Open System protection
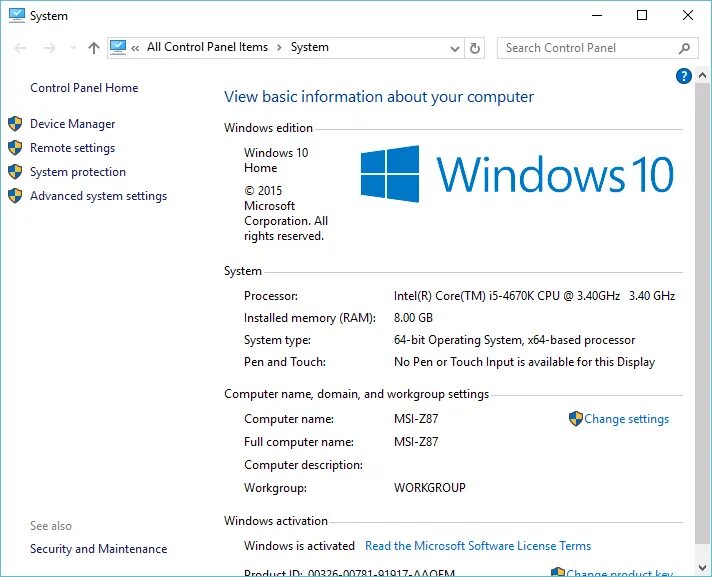 point(78,172)
